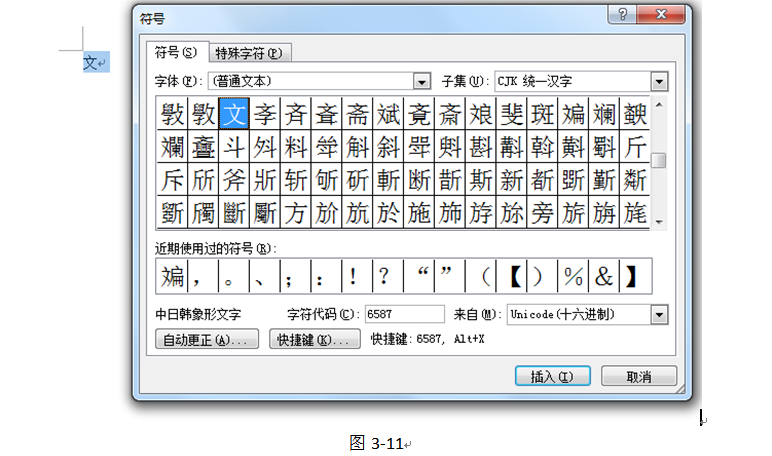Select the 施 character in the grid
This screenshot has width=772, height=456.
419,213
